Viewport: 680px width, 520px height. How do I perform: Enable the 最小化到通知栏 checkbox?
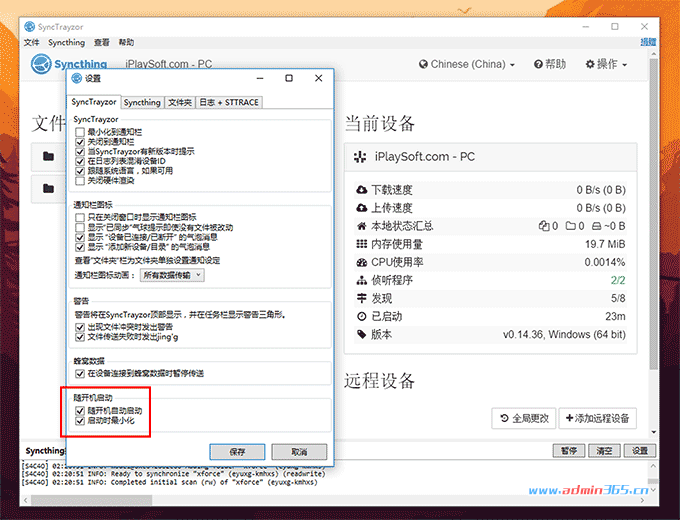(x=80, y=132)
